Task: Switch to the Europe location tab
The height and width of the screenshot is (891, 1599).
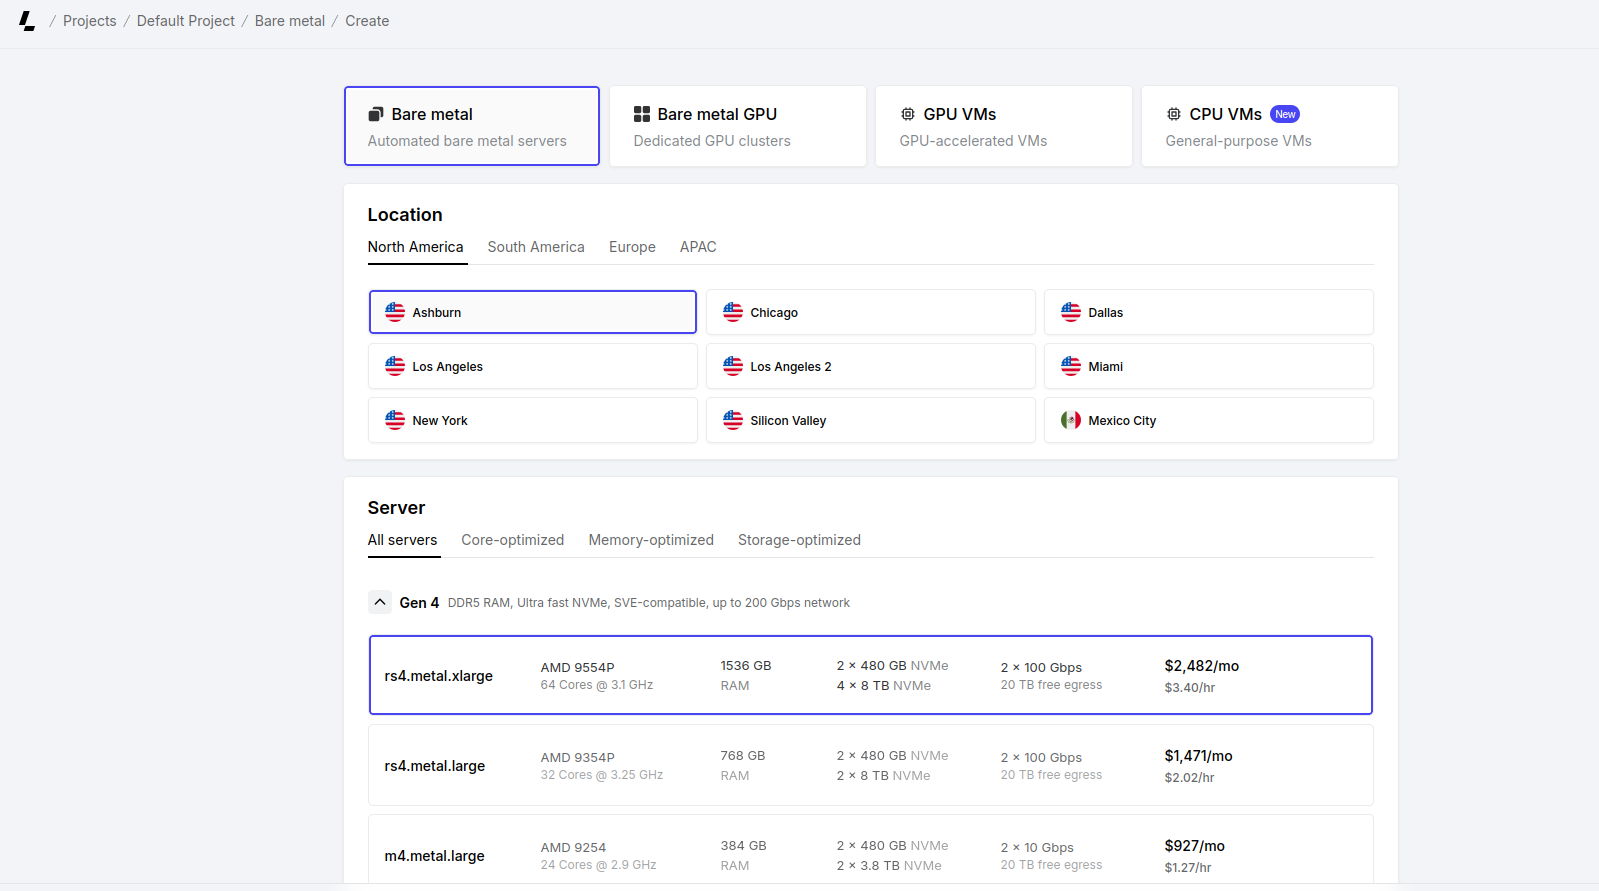Action: point(632,247)
